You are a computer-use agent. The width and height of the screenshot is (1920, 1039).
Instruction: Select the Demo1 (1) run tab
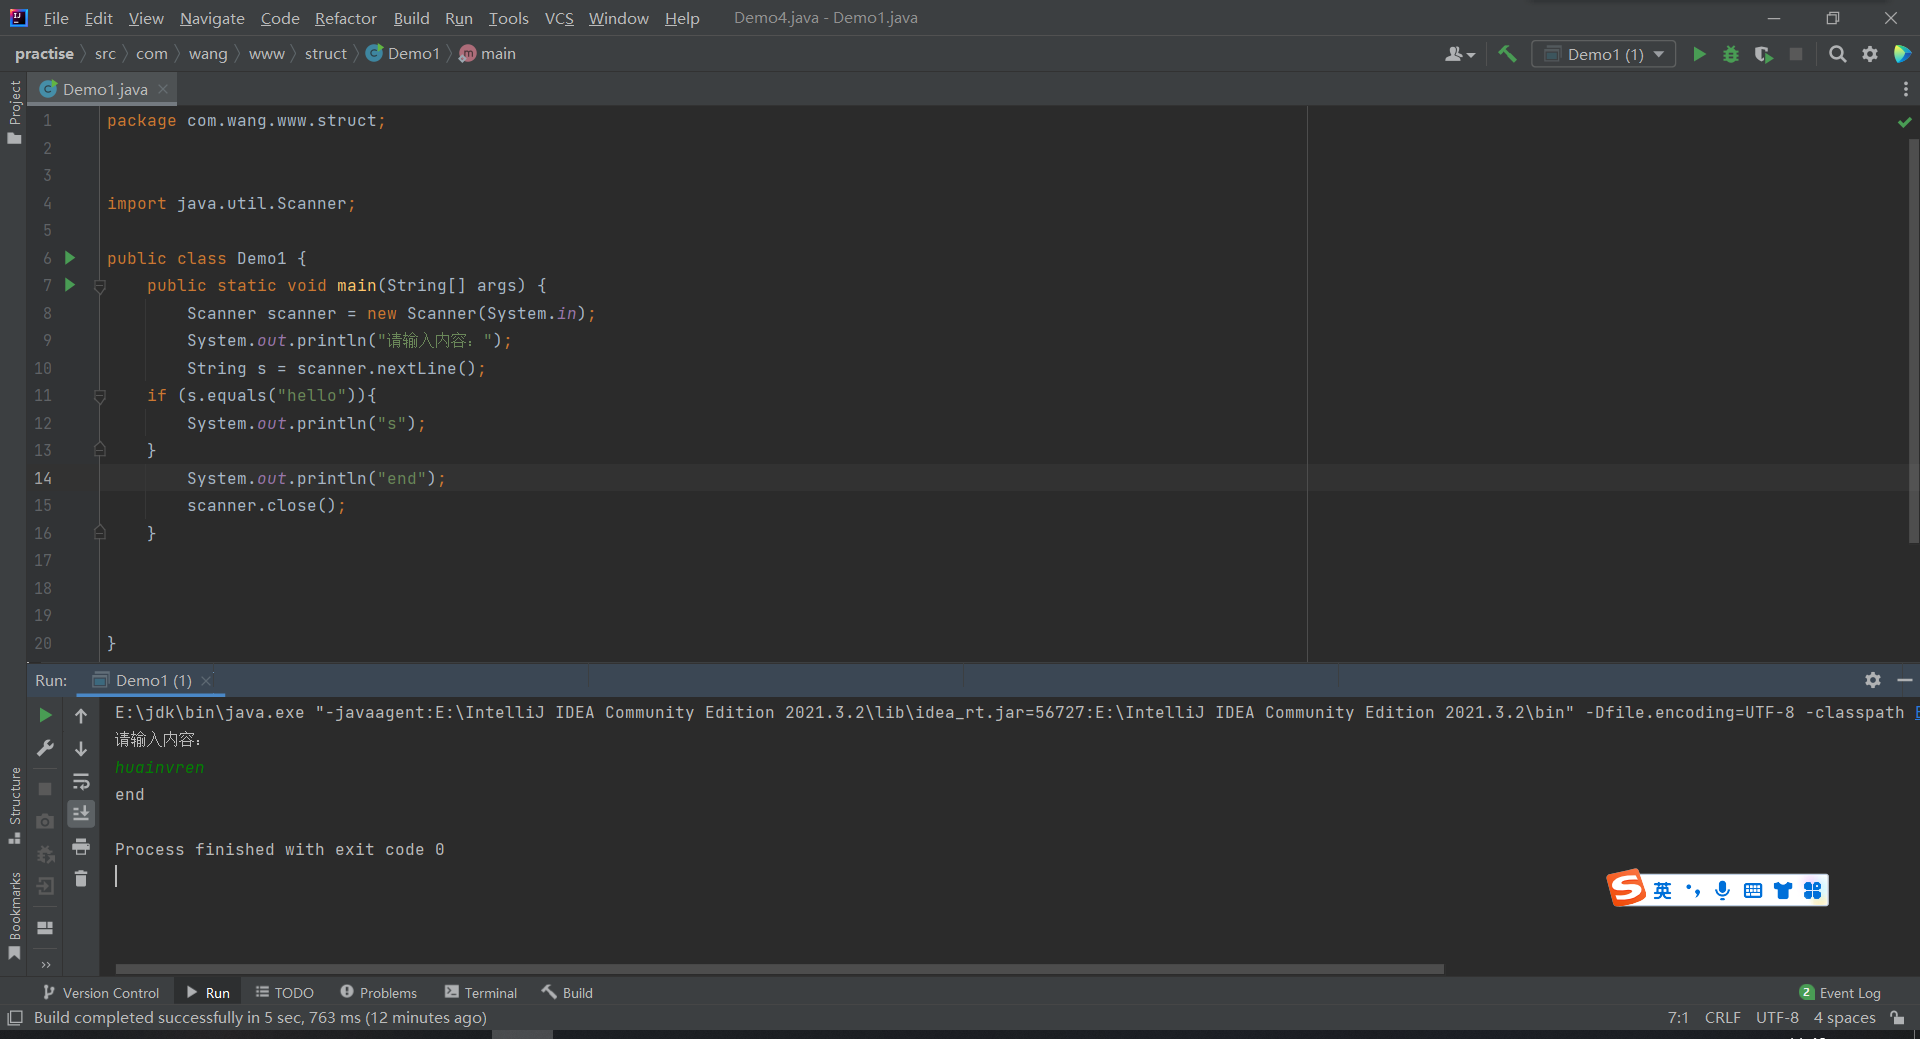[x=153, y=681]
